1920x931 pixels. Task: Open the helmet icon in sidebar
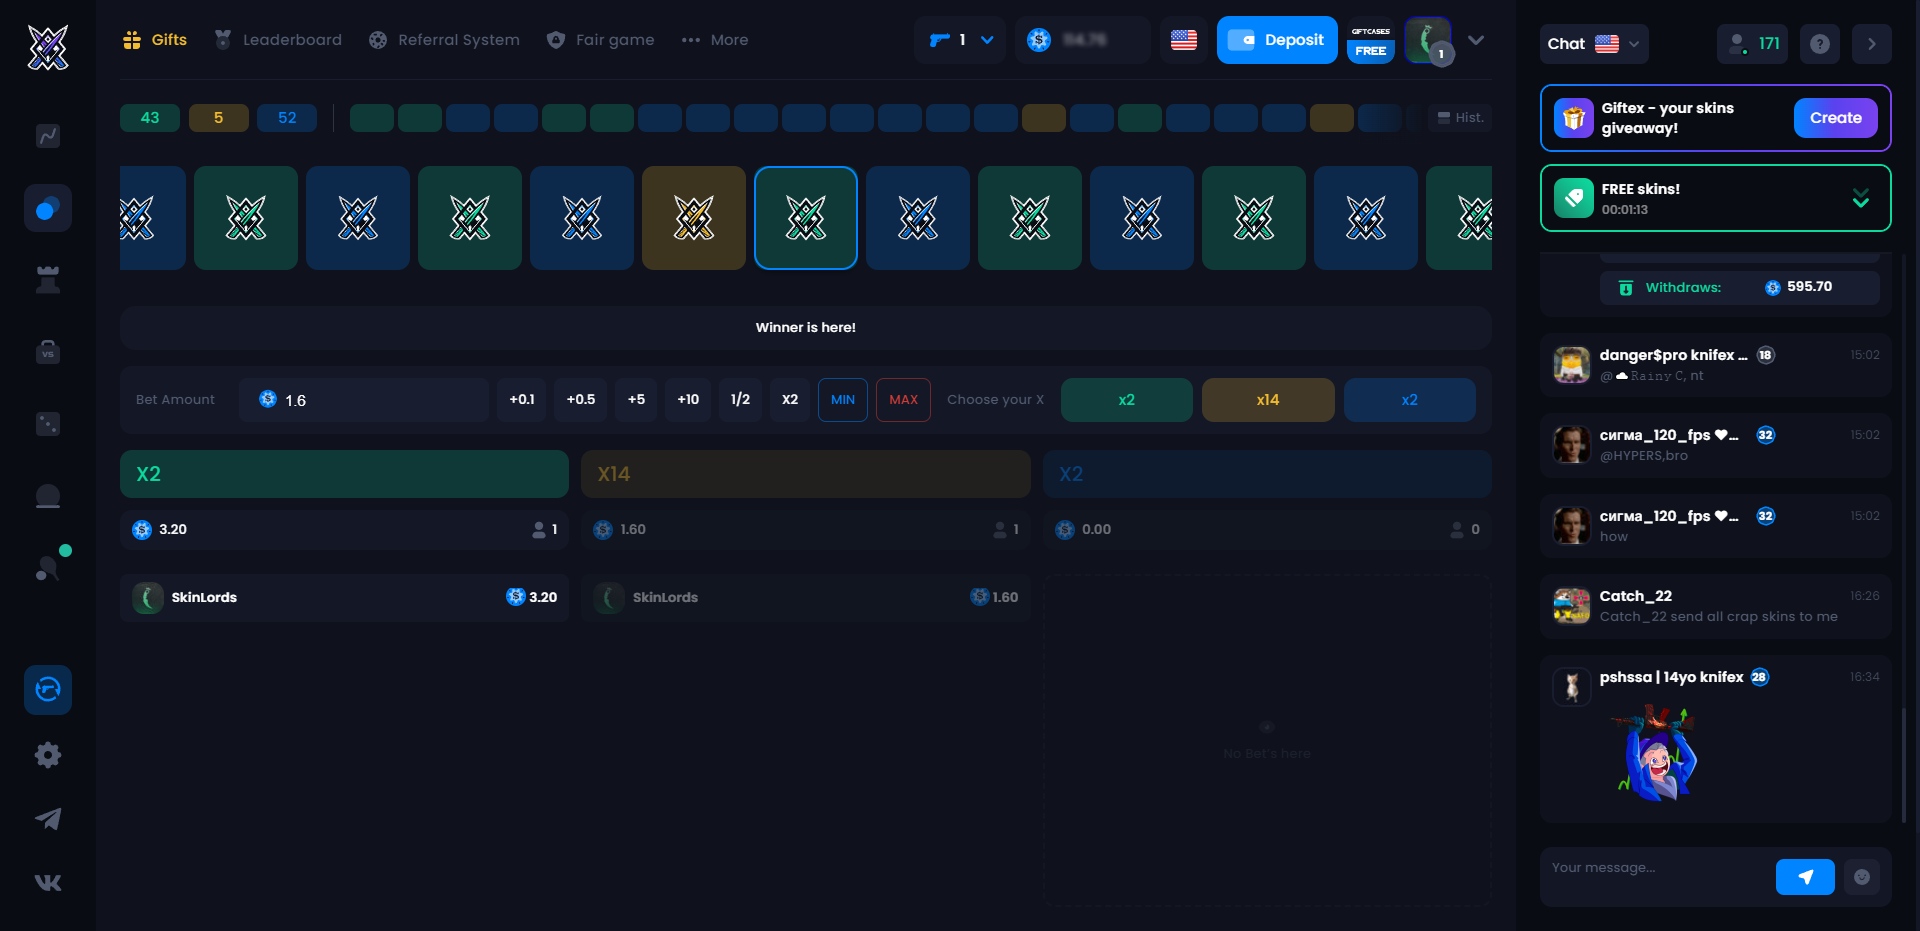click(48, 496)
